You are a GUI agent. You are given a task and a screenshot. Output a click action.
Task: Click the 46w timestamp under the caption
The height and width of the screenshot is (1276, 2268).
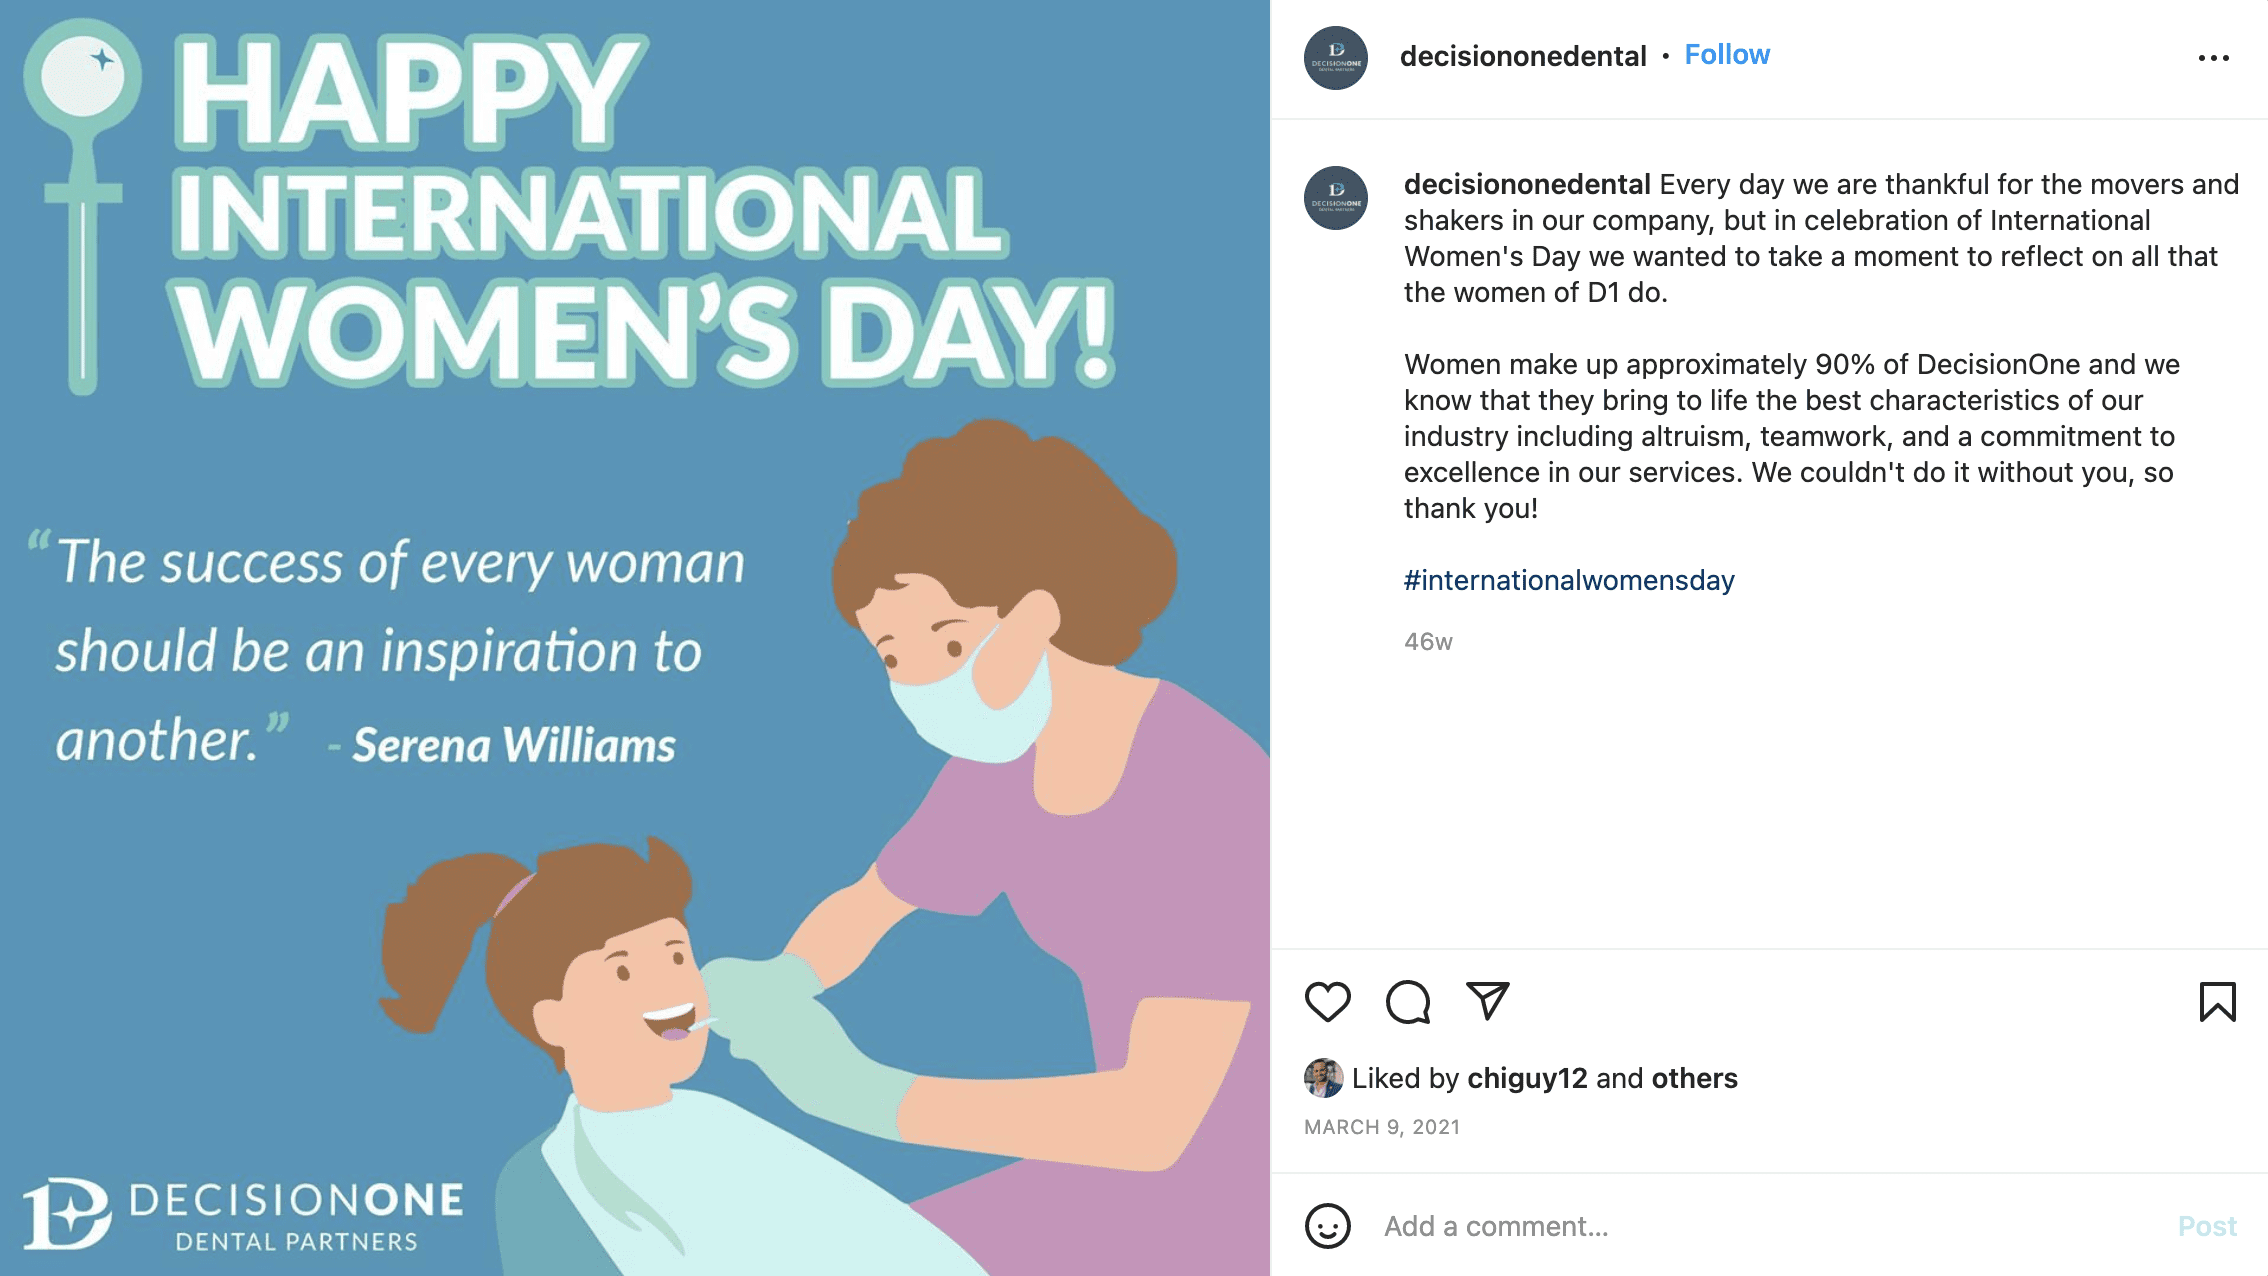point(1428,642)
